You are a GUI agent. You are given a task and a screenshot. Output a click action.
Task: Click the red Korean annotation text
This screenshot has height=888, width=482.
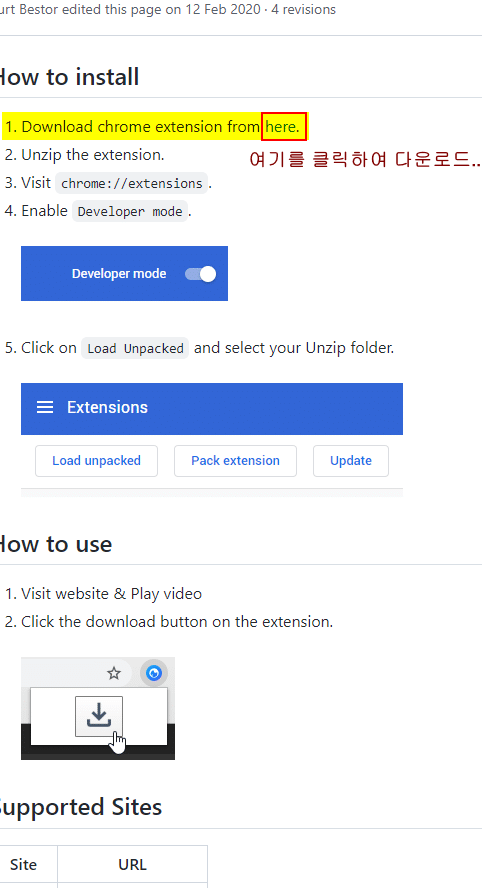(x=365, y=160)
